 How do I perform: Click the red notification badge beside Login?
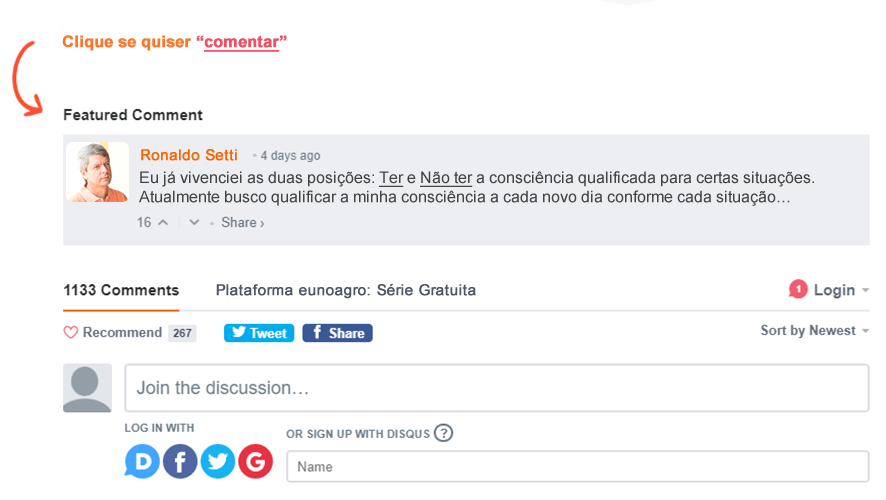coord(798,289)
